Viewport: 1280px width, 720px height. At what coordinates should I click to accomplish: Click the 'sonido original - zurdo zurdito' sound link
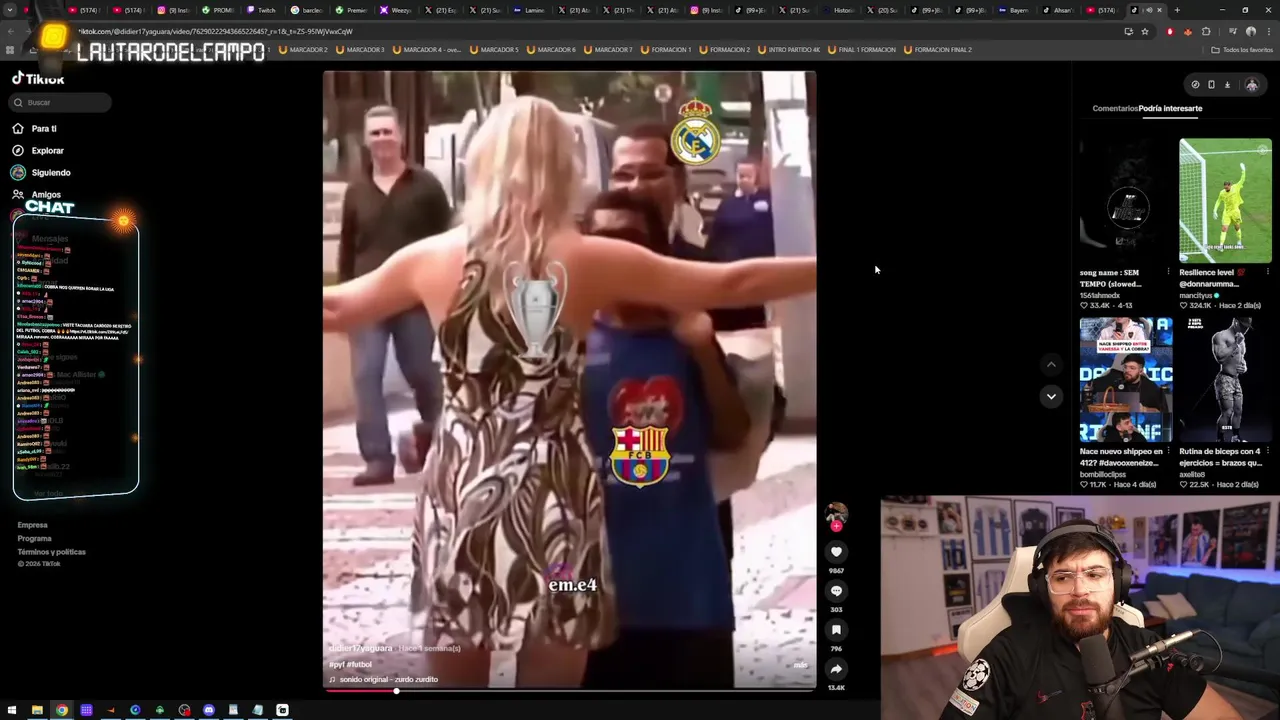(384, 679)
